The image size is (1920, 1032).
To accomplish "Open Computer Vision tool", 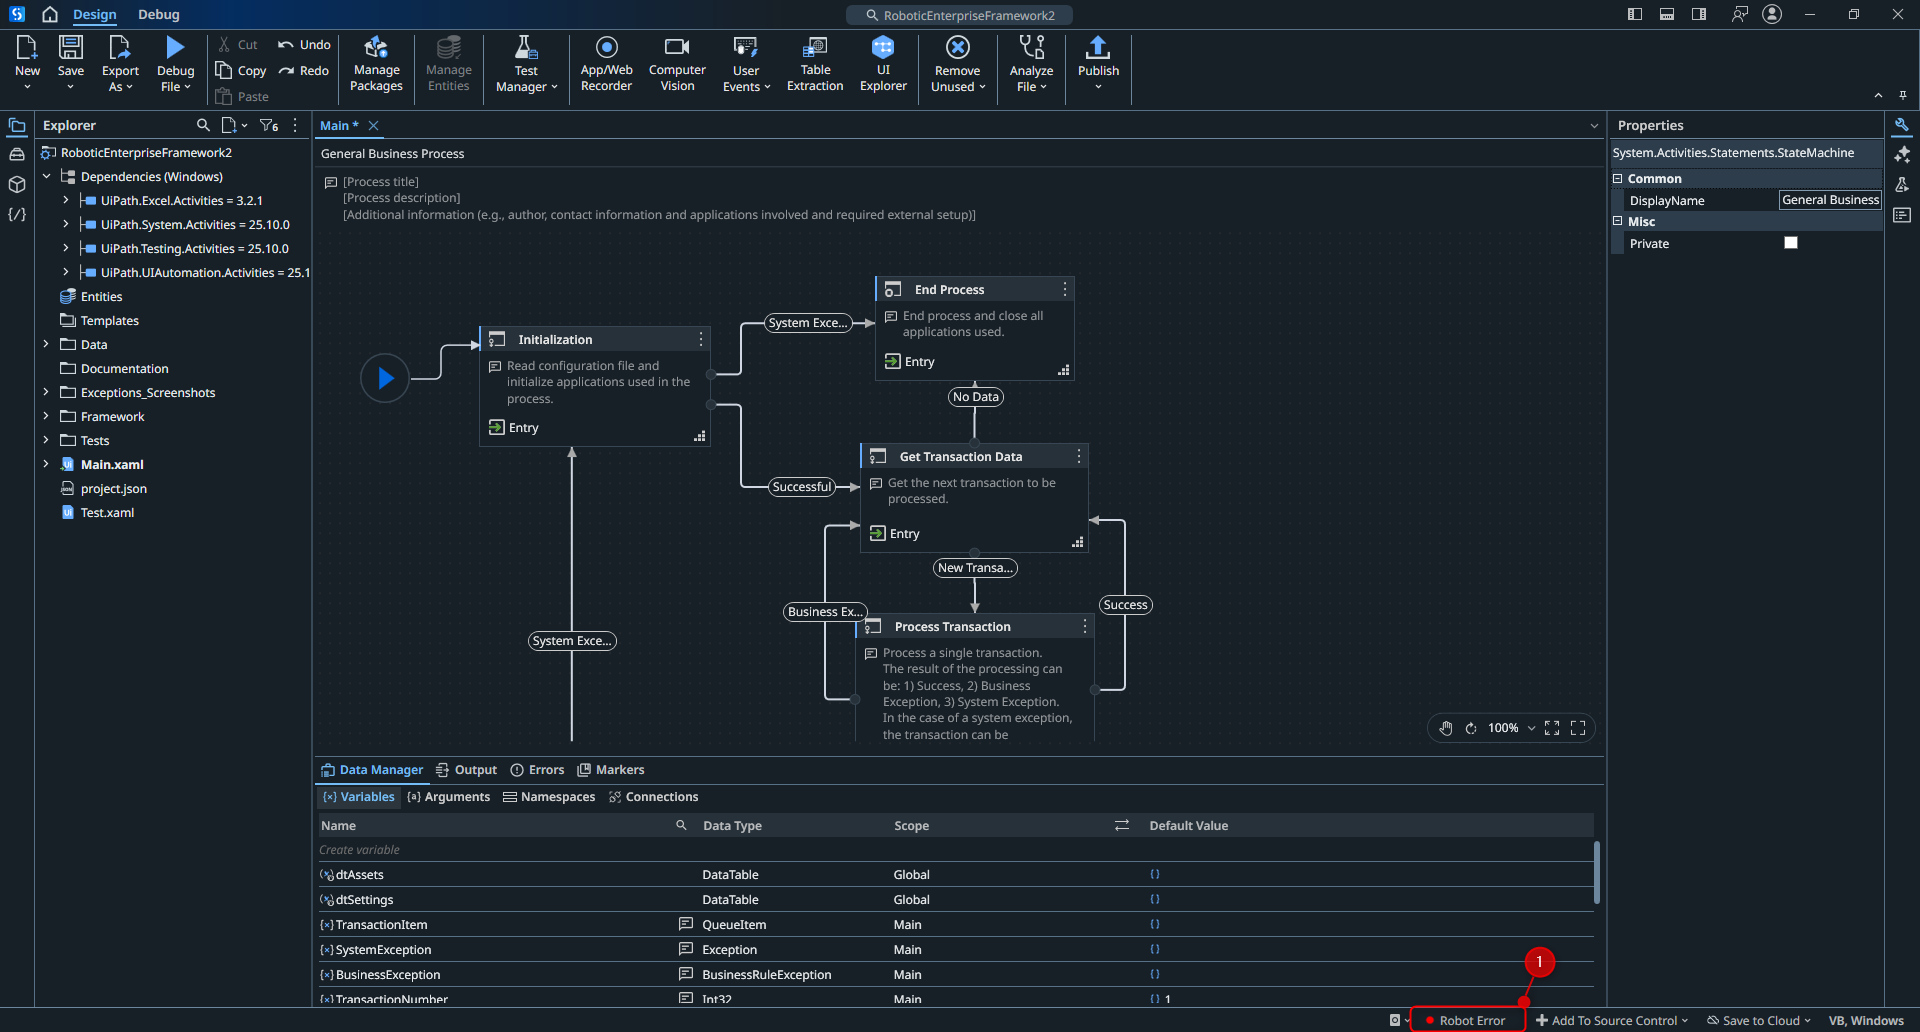I will click(677, 64).
